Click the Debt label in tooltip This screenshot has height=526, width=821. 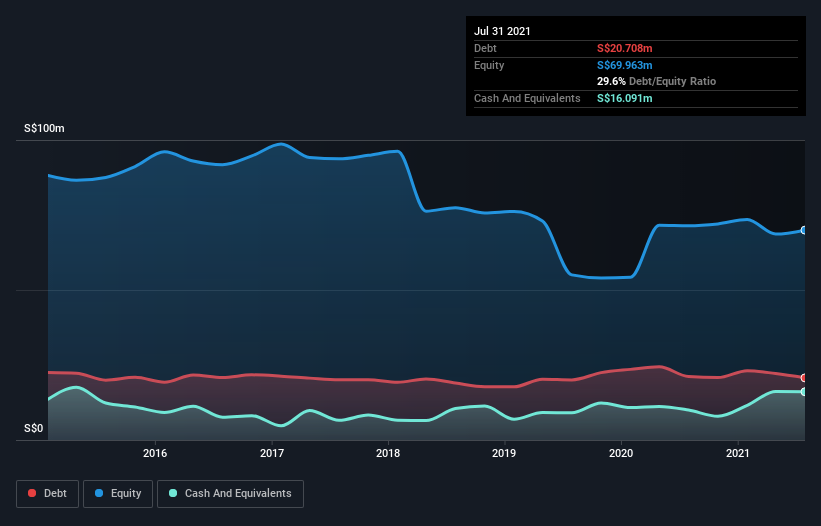pyautogui.click(x=485, y=48)
